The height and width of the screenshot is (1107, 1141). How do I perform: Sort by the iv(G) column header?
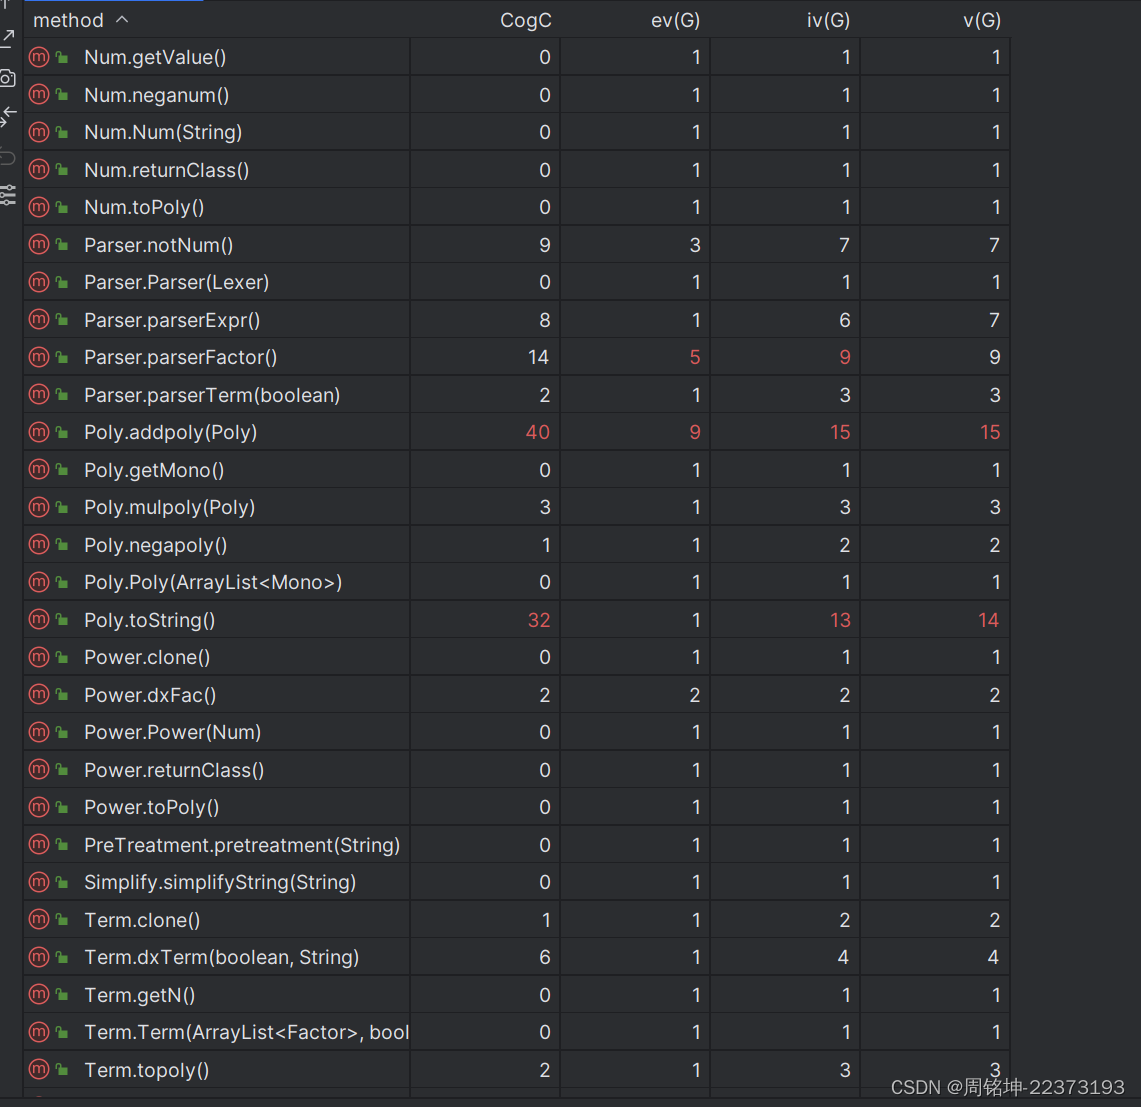point(828,20)
